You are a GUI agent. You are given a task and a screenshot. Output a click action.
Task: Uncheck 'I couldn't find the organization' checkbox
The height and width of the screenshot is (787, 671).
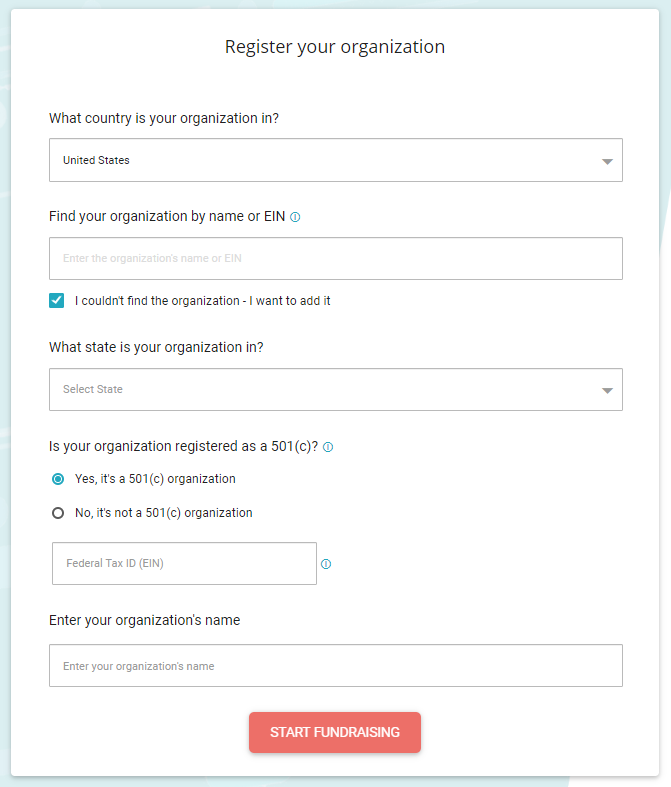coord(57,301)
